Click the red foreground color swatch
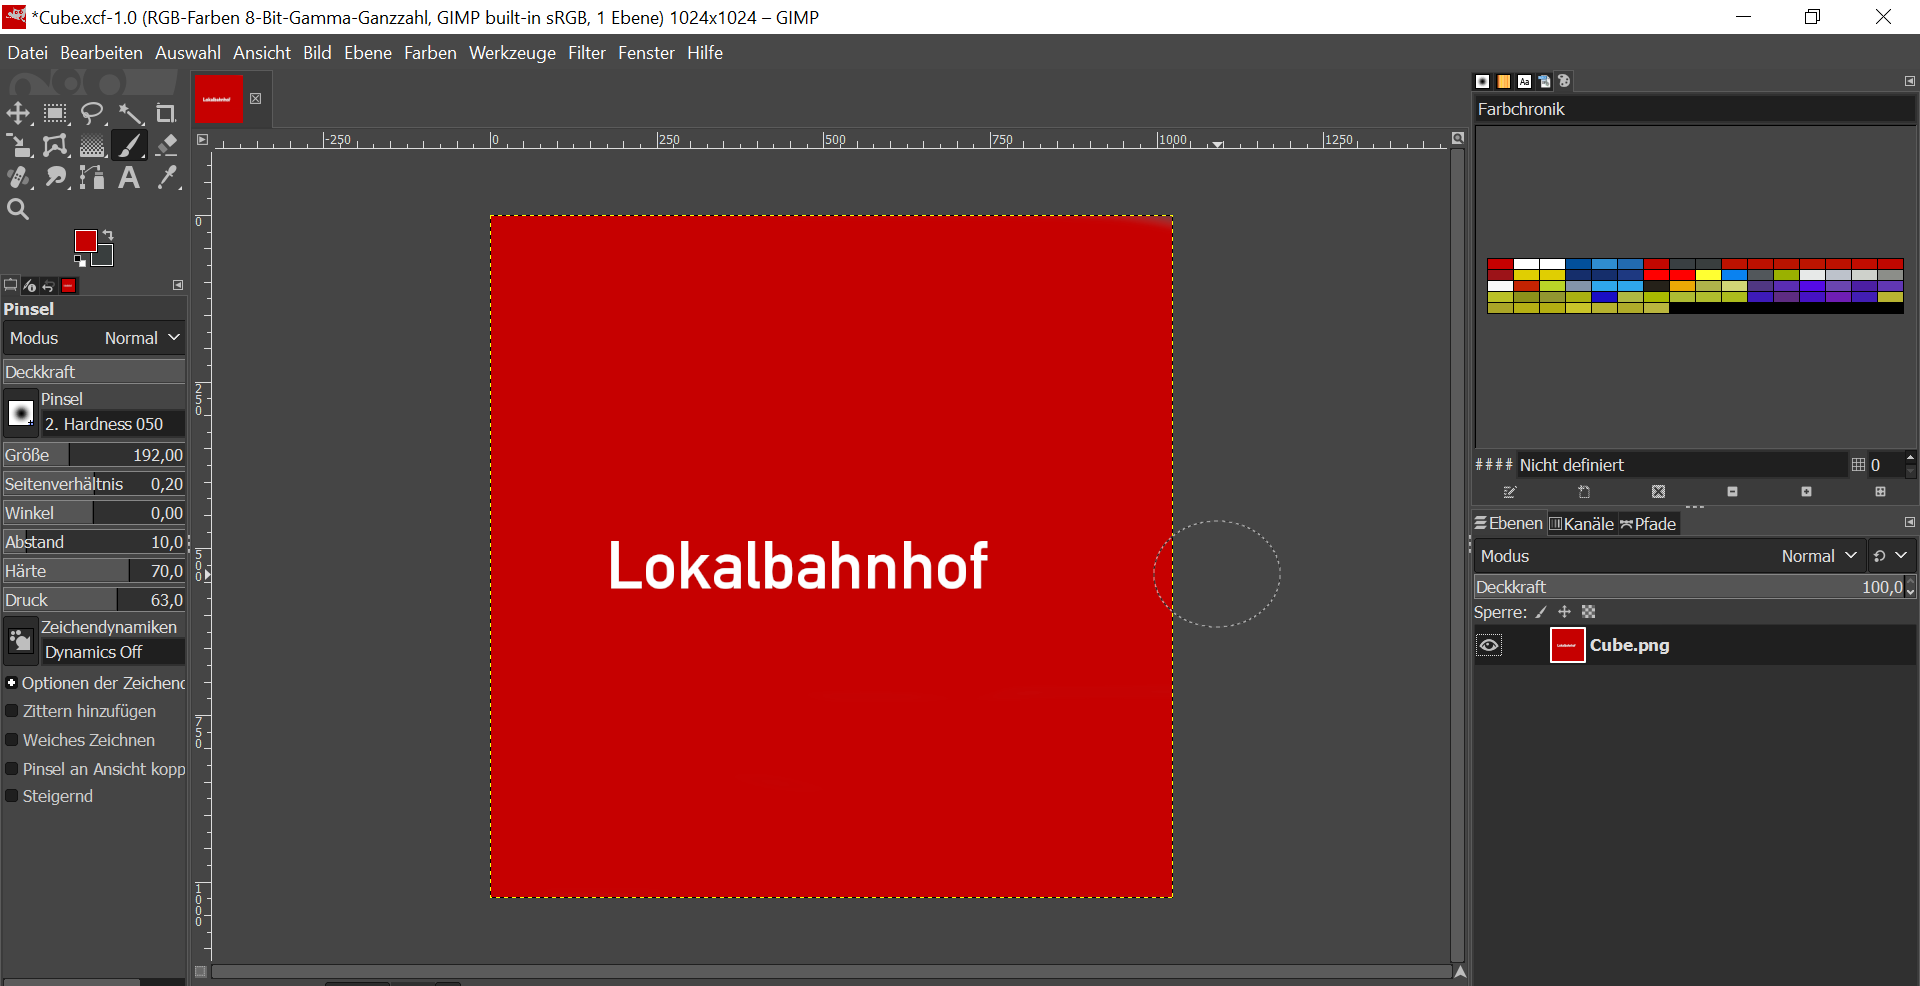Image resolution: width=1920 pixels, height=986 pixels. 85,240
